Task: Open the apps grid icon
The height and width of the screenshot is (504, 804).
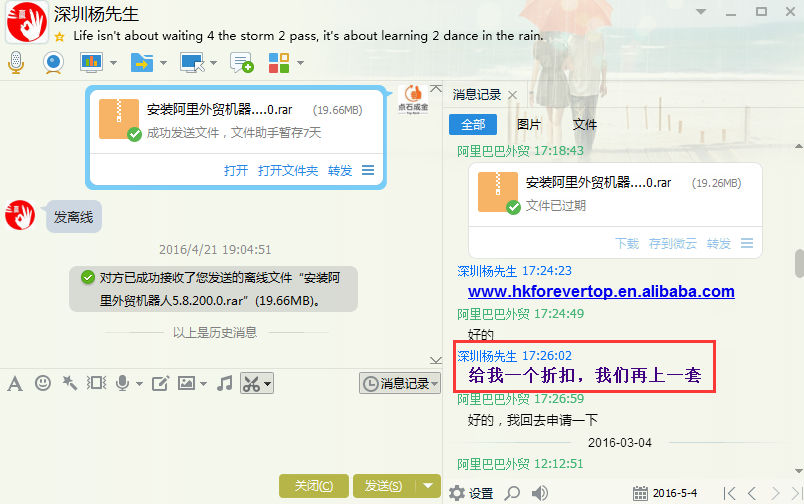Action: (x=279, y=63)
